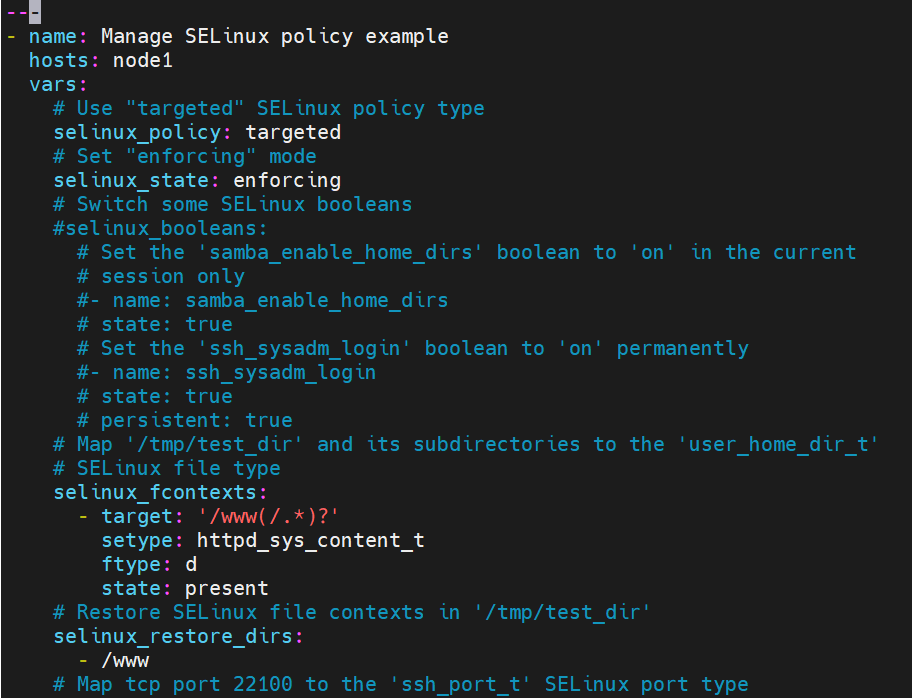Image resolution: width=912 pixels, height=698 pixels.
Task: Click 'selinux_policy' variable name
Action: (137, 133)
